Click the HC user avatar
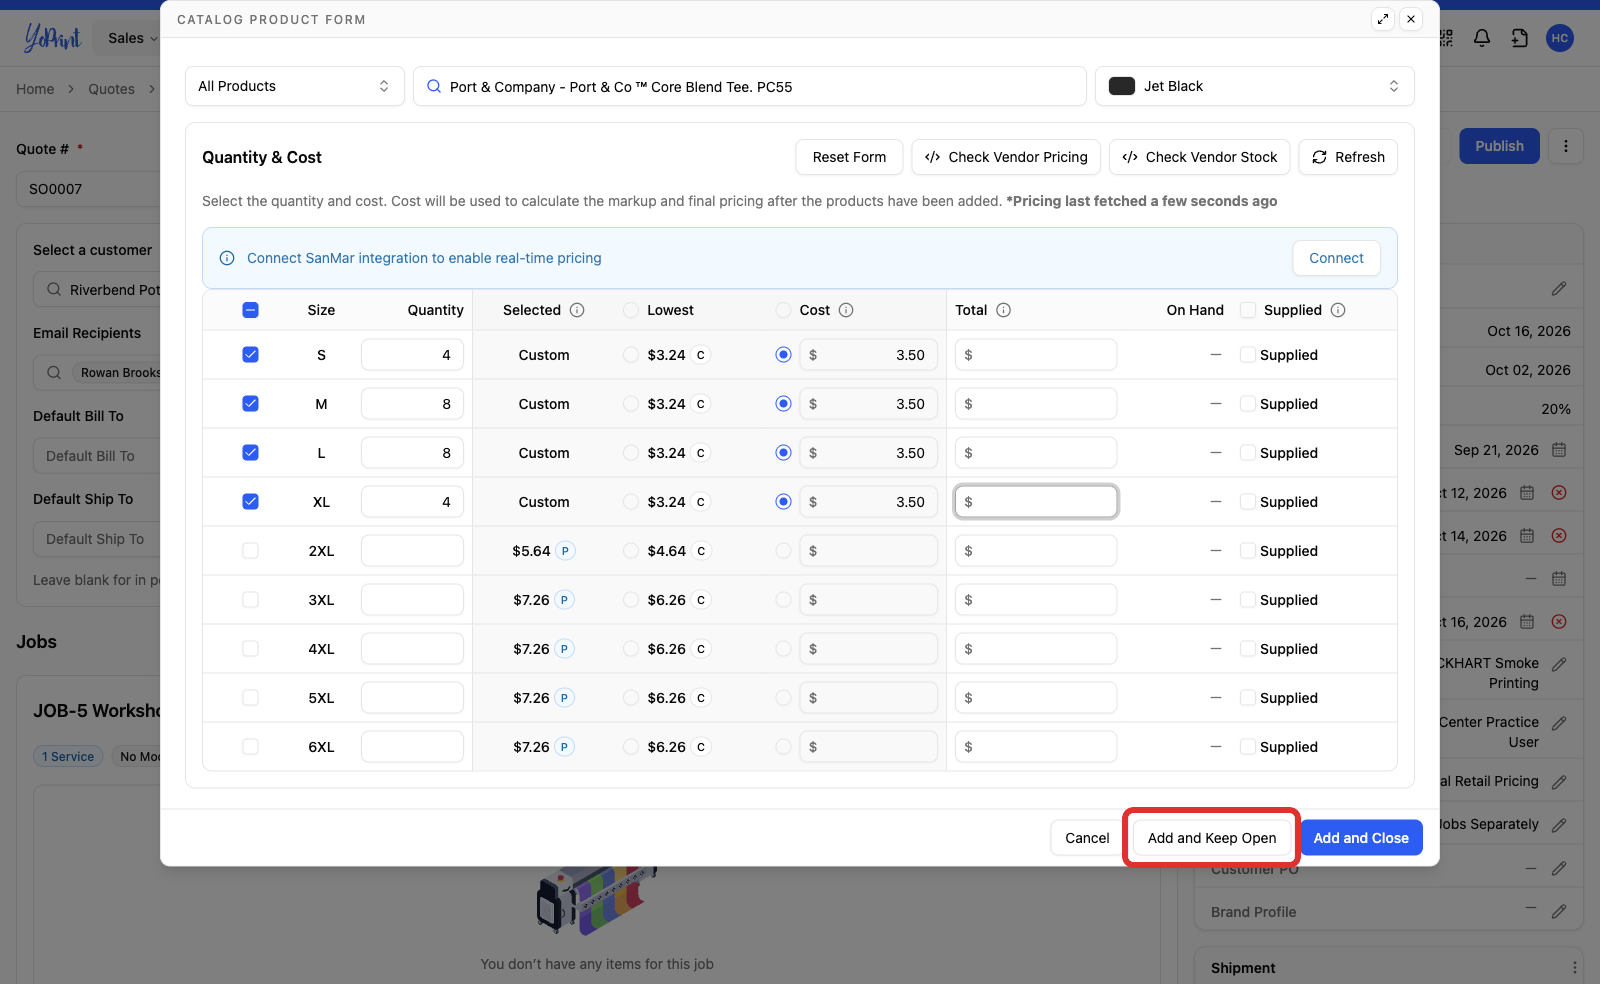This screenshot has height=984, width=1600. tap(1560, 38)
